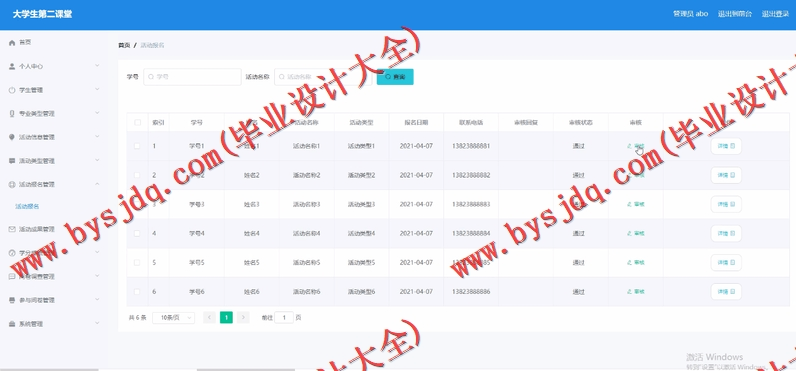Tick the checkbox for row 学号4

point(137,233)
